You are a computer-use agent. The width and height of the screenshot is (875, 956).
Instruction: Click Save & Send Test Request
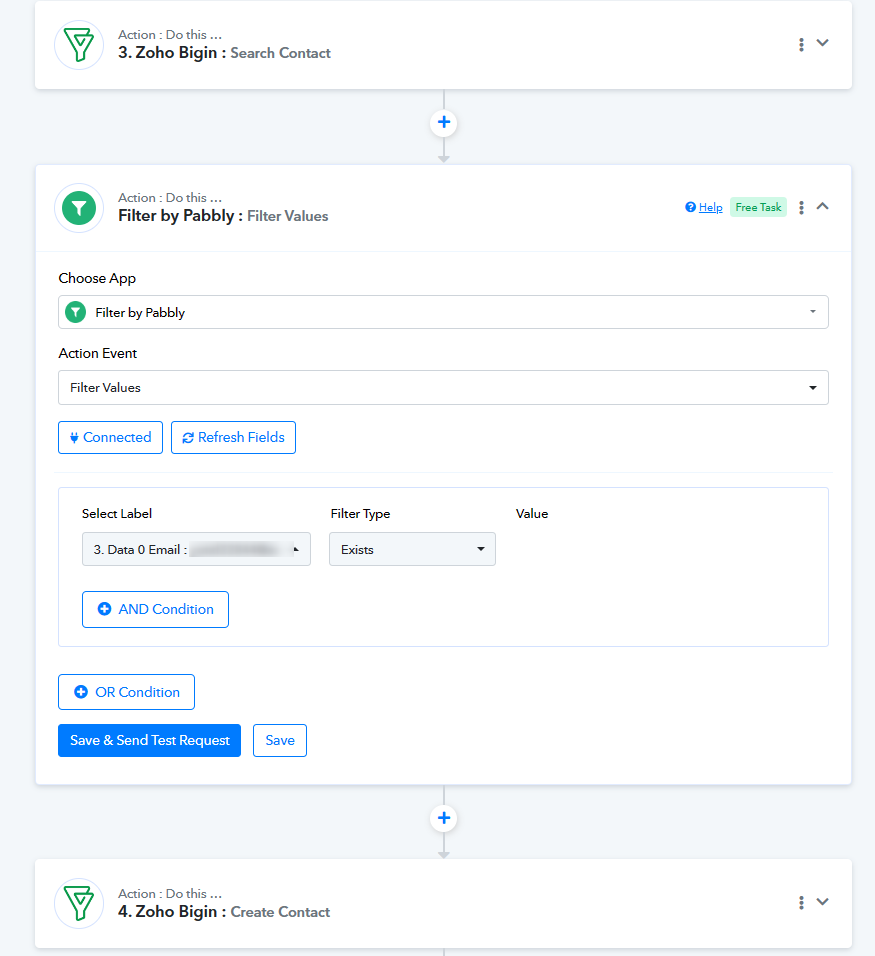149,740
